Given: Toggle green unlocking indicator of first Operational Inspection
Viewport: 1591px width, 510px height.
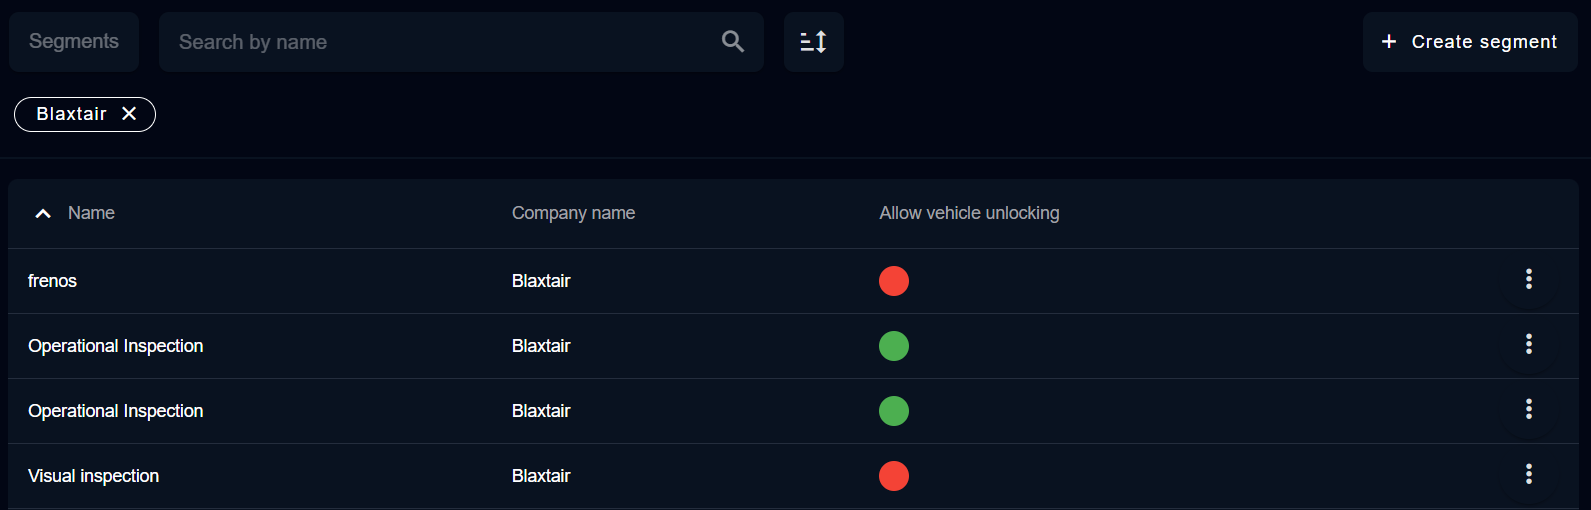Looking at the screenshot, I should tap(893, 346).
